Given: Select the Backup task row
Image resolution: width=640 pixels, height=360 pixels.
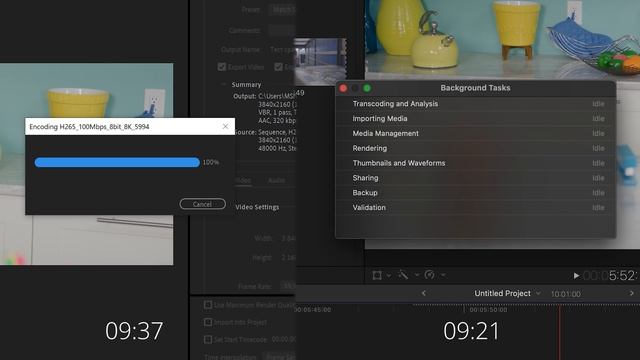Looking at the screenshot, I should (476, 193).
